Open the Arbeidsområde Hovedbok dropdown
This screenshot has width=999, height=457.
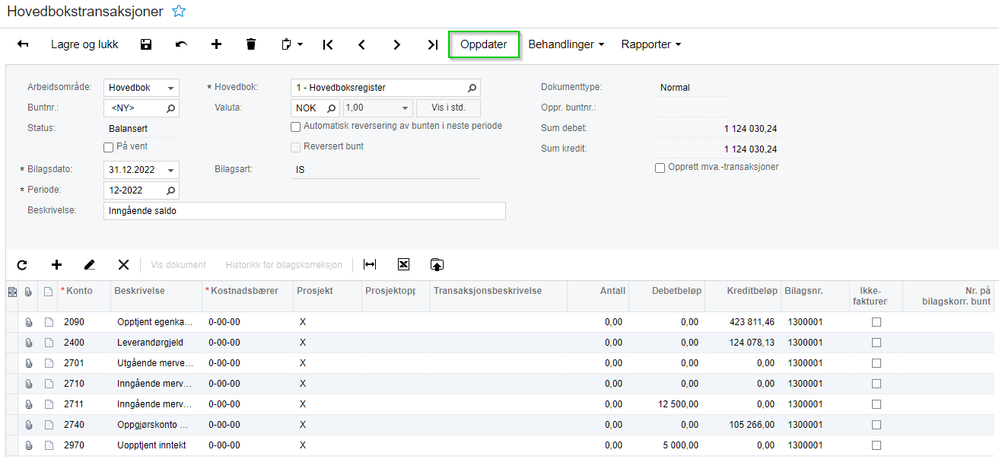click(x=171, y=88)
